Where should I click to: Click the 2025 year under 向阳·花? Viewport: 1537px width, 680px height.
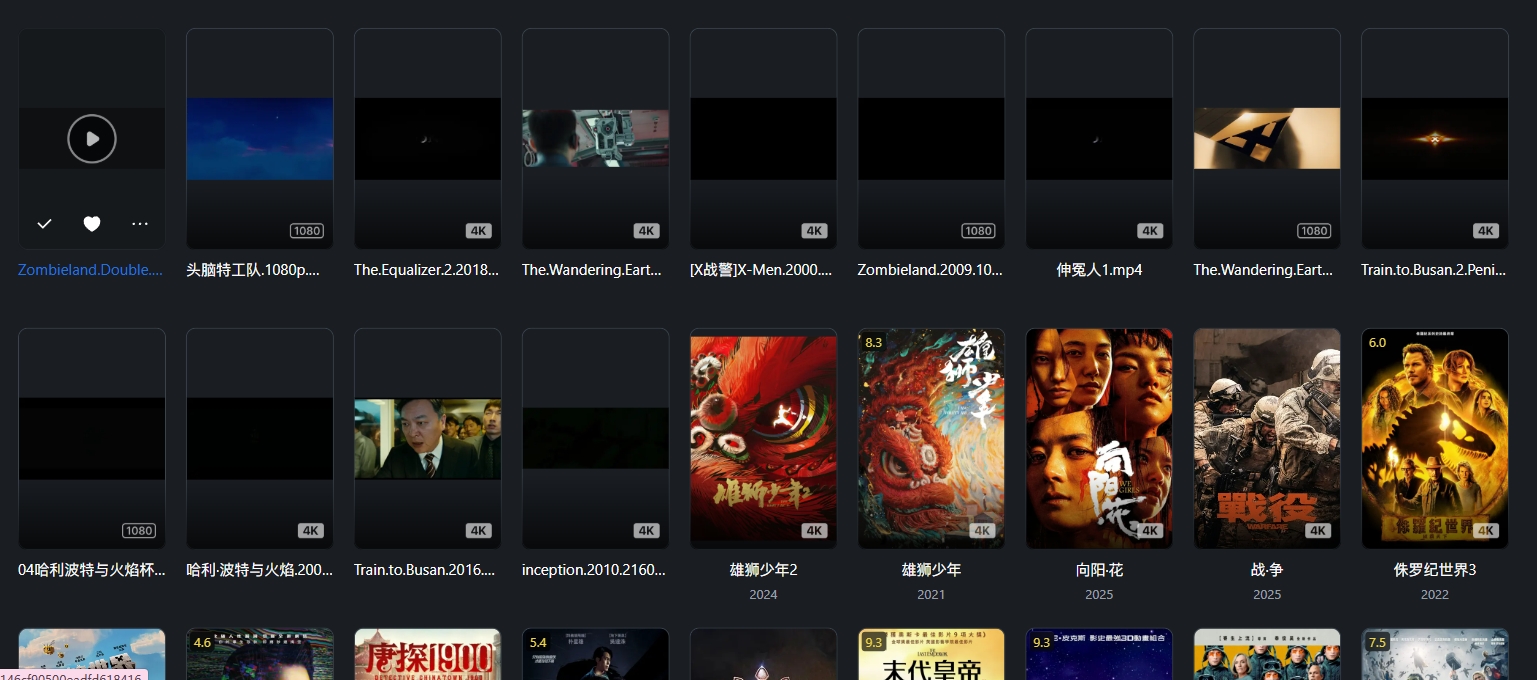tap(1099, 595)
